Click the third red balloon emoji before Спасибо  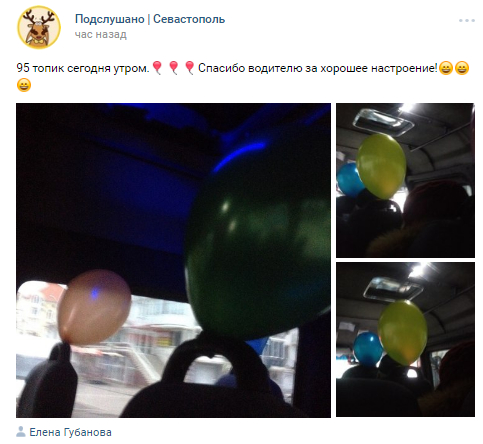[x=189, y=68]
